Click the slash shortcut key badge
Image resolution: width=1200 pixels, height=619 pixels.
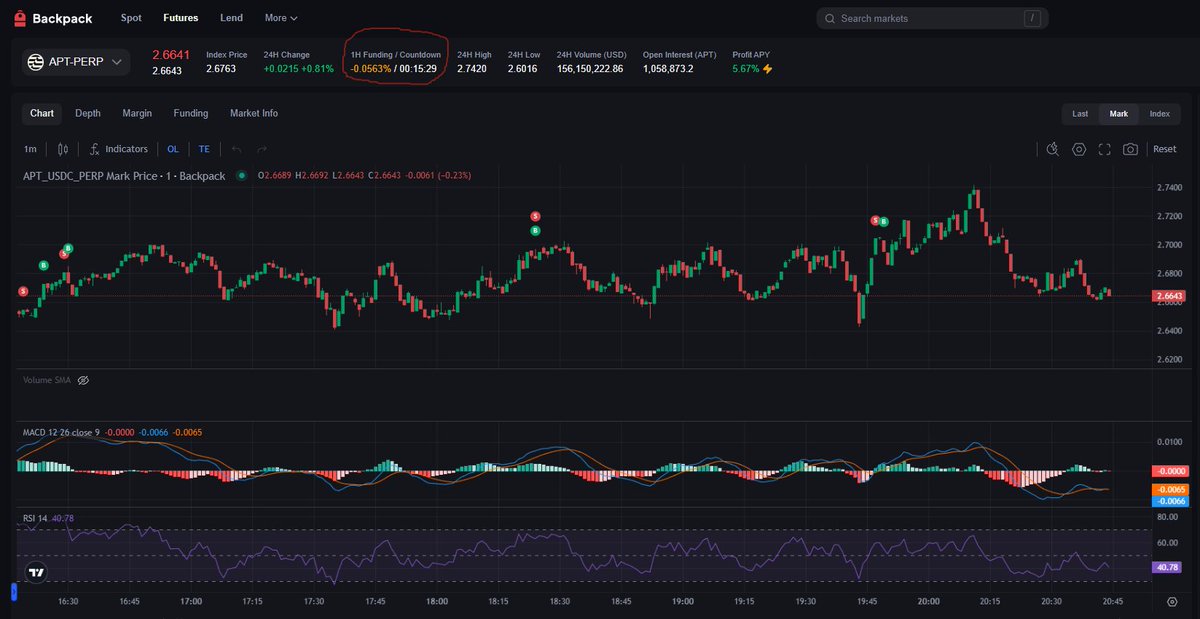pos(1032,18)
